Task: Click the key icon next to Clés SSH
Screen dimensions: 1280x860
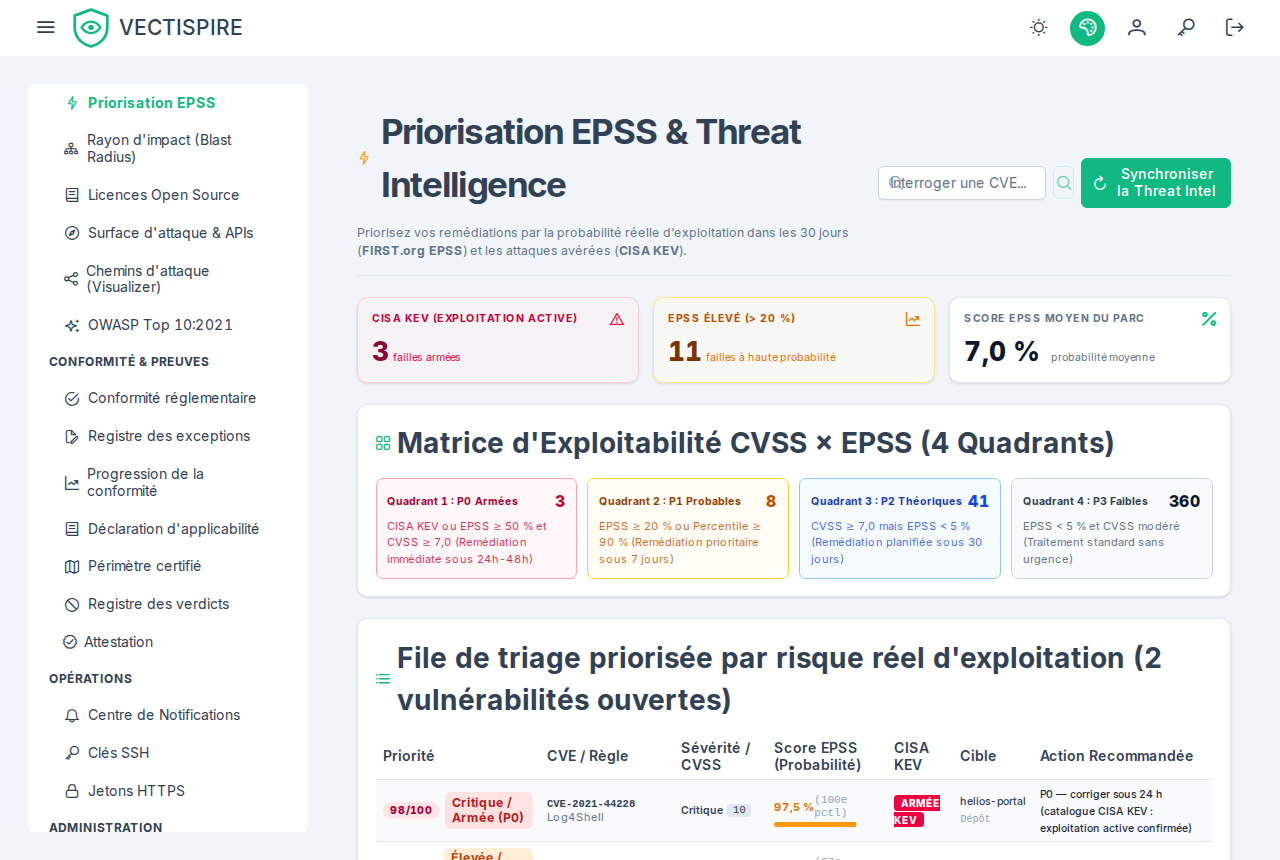Action: 72,753
